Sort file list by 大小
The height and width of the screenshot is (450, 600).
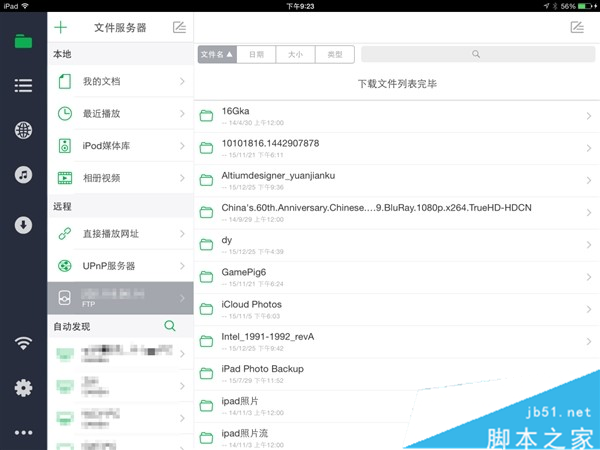(x=295, y=54)
